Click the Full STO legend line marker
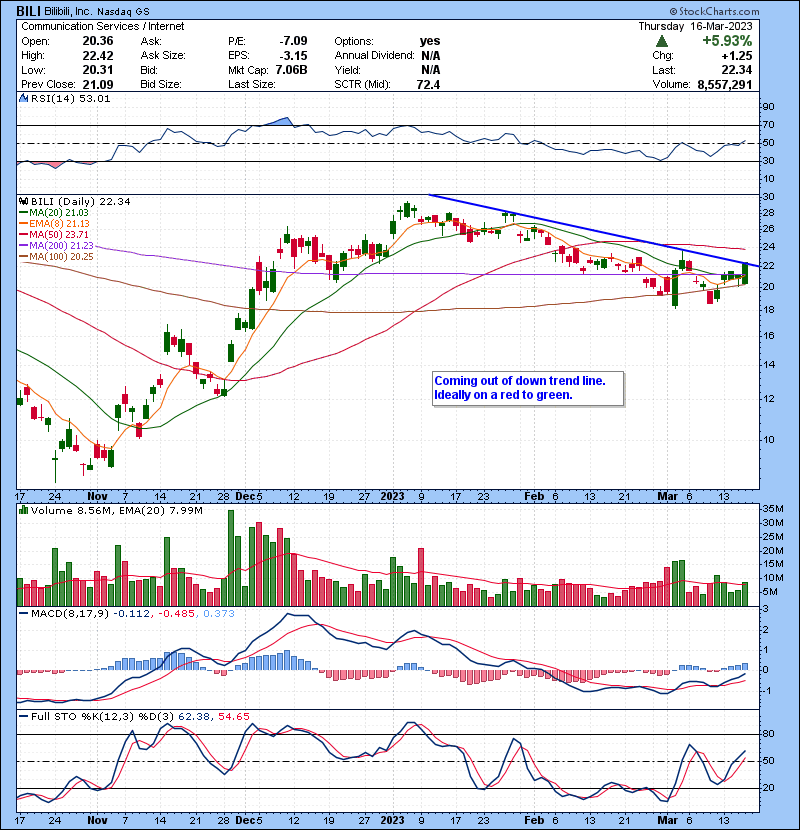Viewport: 800px width, 830px height. [x=24, y=717]
